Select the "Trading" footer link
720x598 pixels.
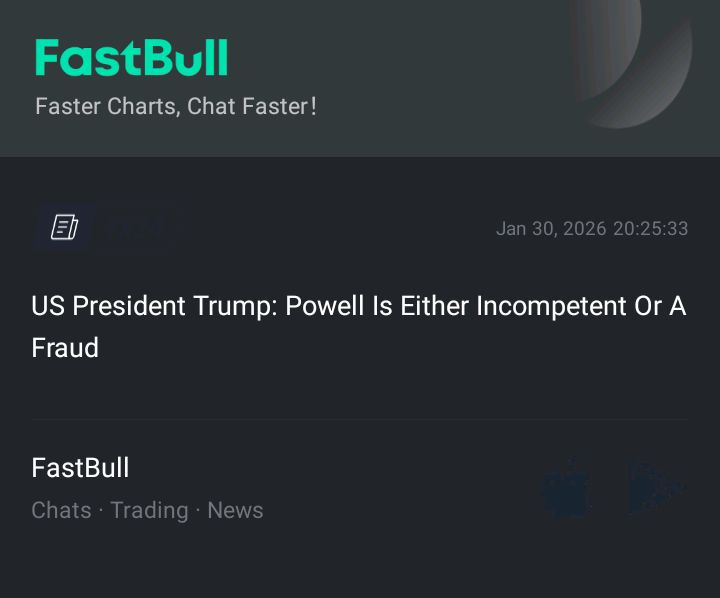point(149,510)
